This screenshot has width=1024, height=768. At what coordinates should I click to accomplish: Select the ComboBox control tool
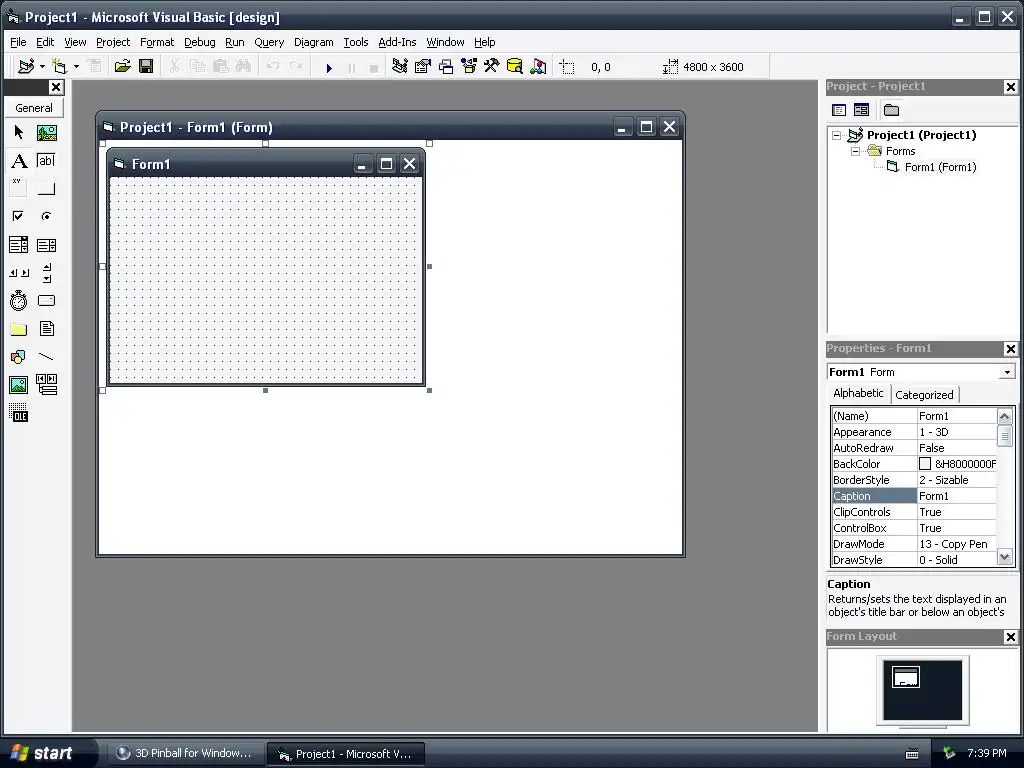(x=19, y=245)
